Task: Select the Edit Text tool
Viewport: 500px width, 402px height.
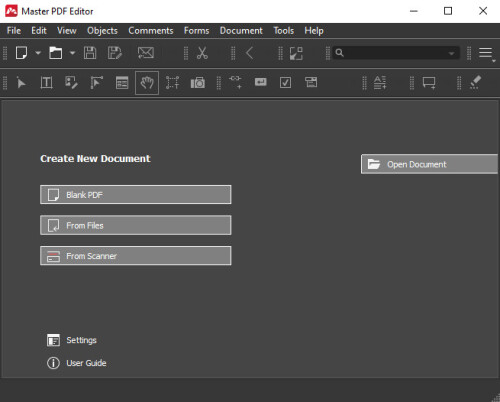Action: click(46, 83)
